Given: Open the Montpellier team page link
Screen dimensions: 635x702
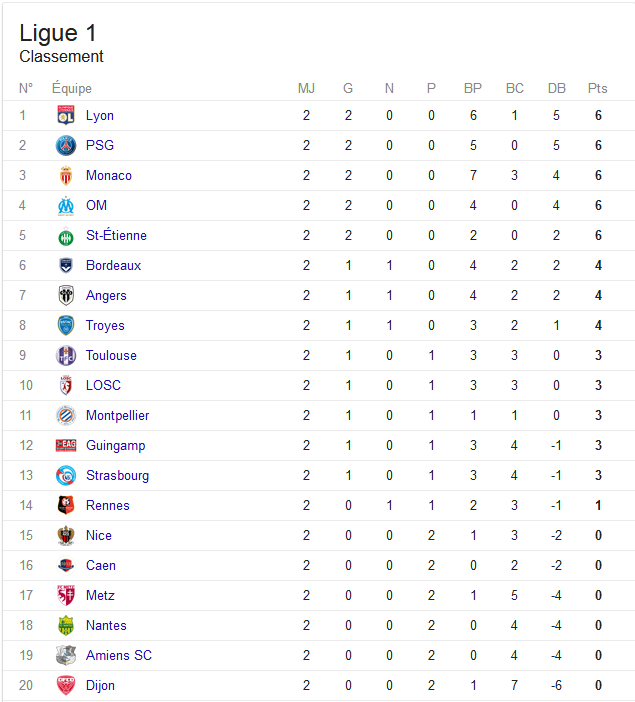Looking at the screenshot, I should pos(117,415).
